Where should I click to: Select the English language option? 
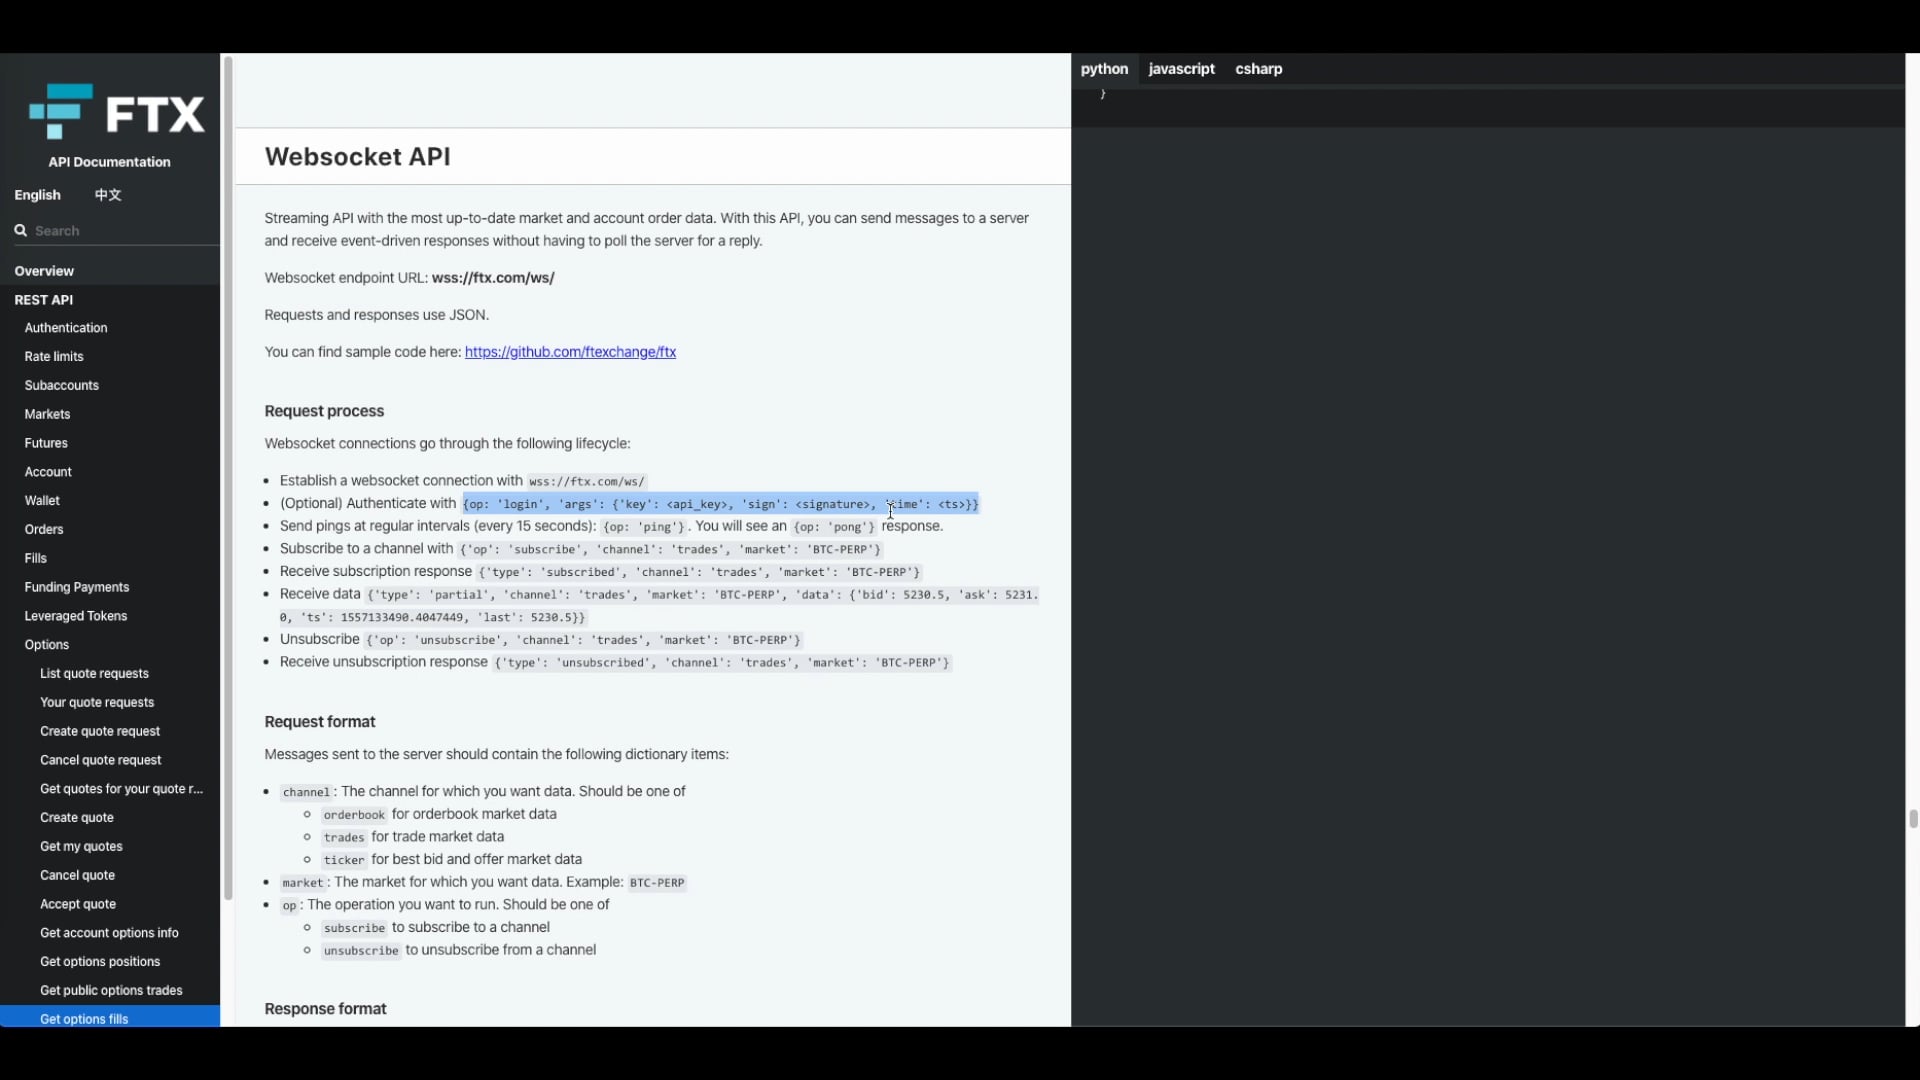click(38, 195)
